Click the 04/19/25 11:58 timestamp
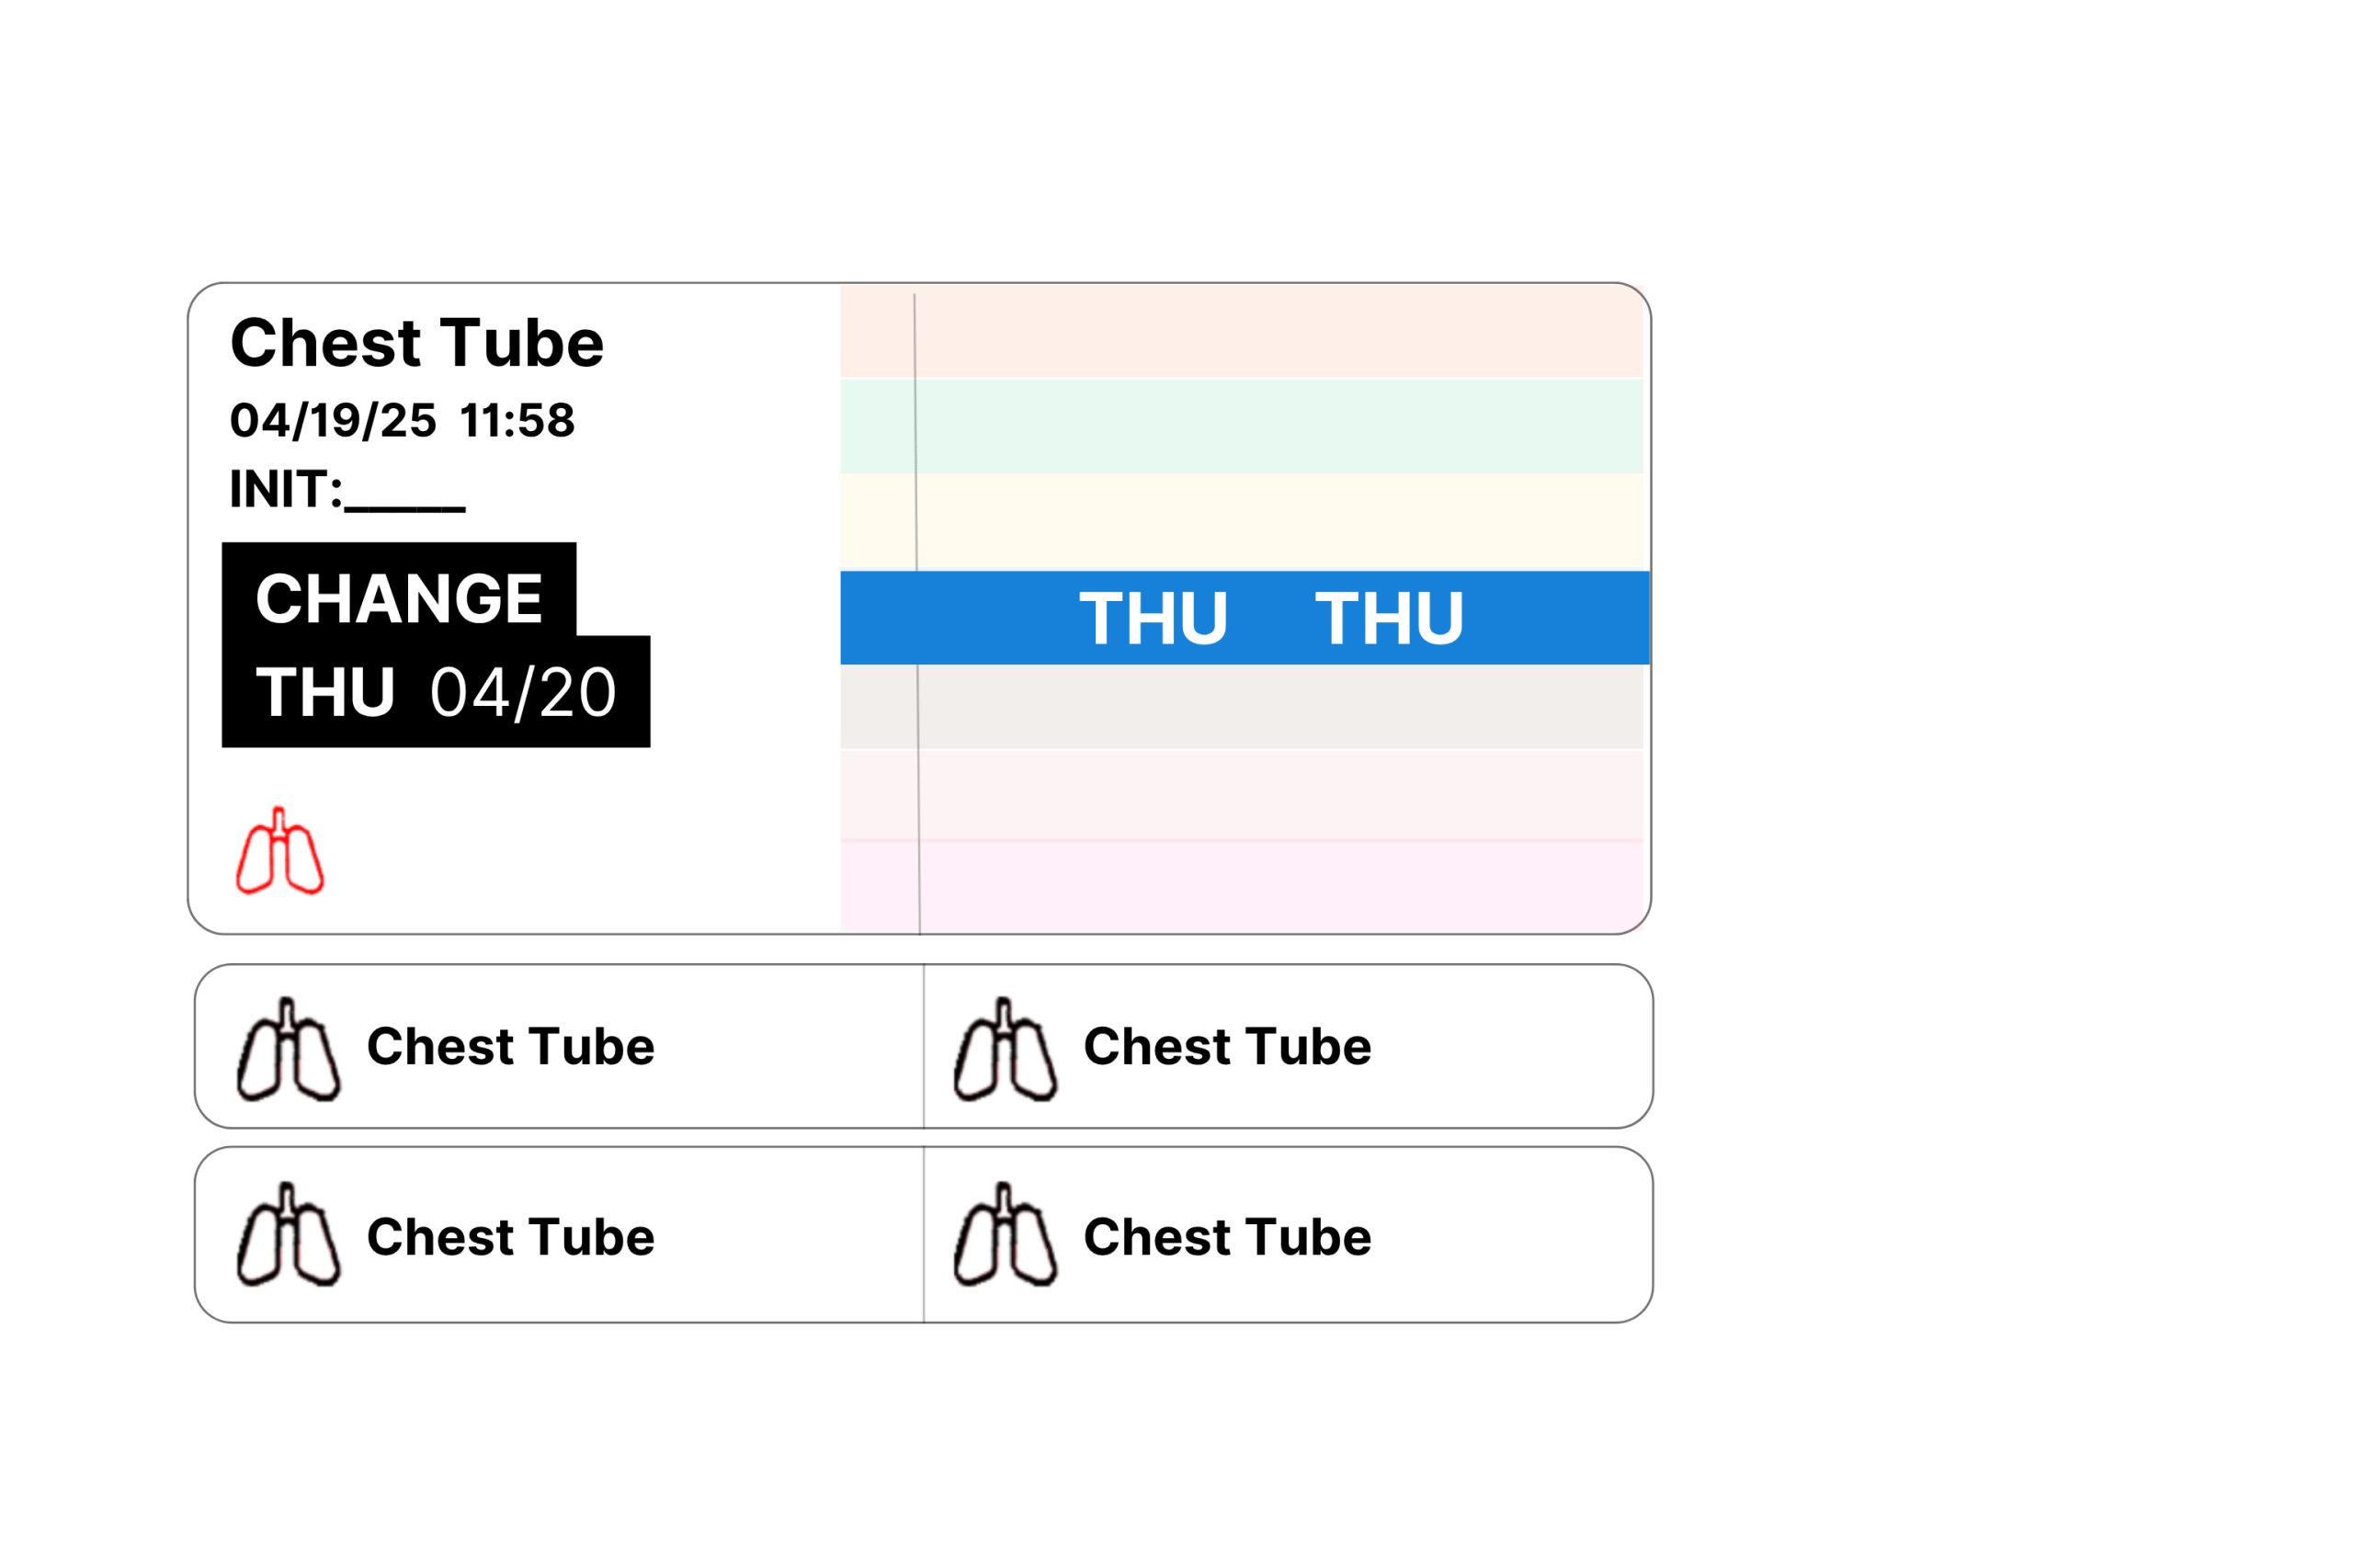 [402, 420]
